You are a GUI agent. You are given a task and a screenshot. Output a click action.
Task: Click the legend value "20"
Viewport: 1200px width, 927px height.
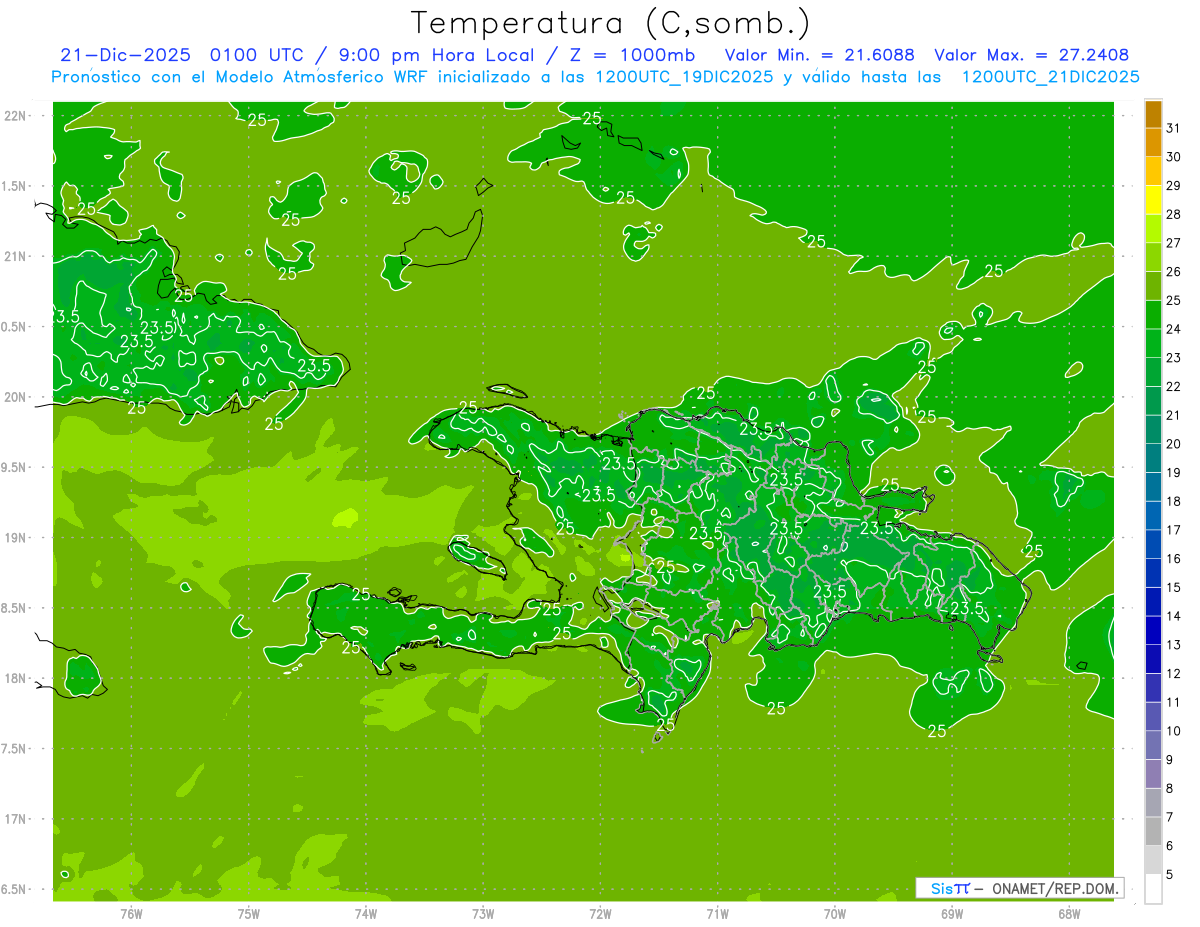[x=1174, y=444]
